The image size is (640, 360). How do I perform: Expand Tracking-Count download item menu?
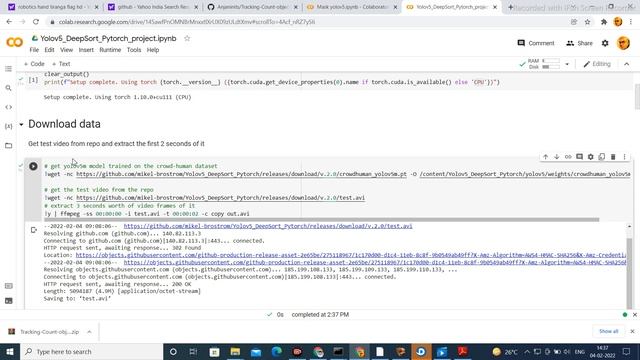[89, 332]
